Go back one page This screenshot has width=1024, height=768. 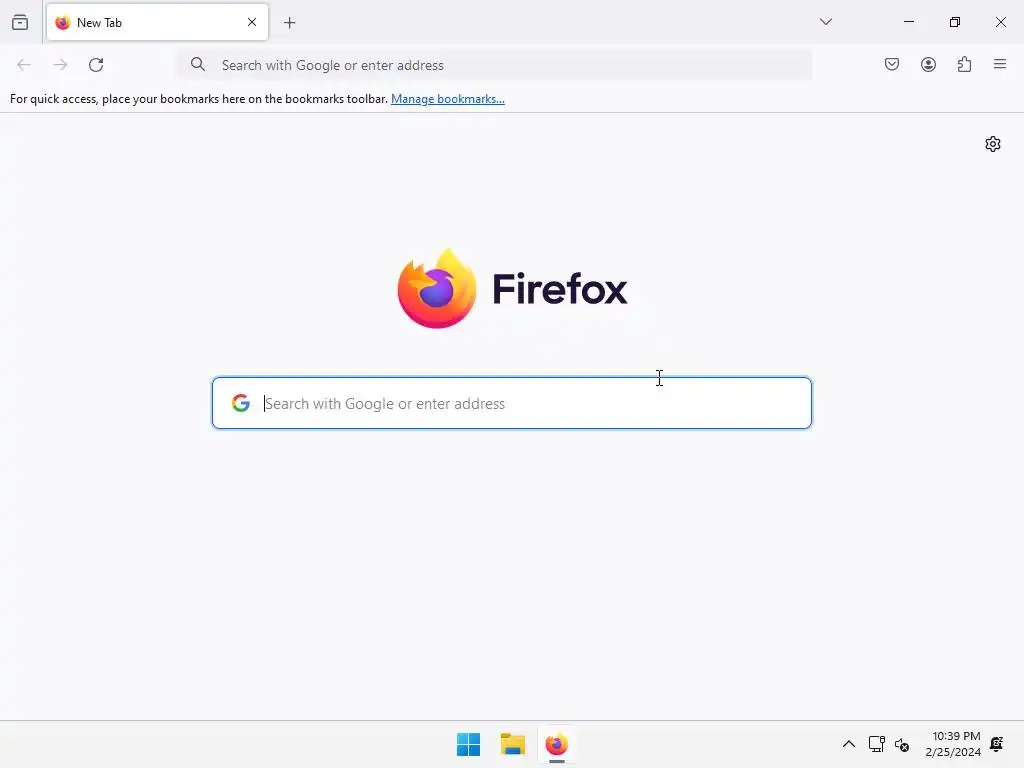(x=24, y=65)
